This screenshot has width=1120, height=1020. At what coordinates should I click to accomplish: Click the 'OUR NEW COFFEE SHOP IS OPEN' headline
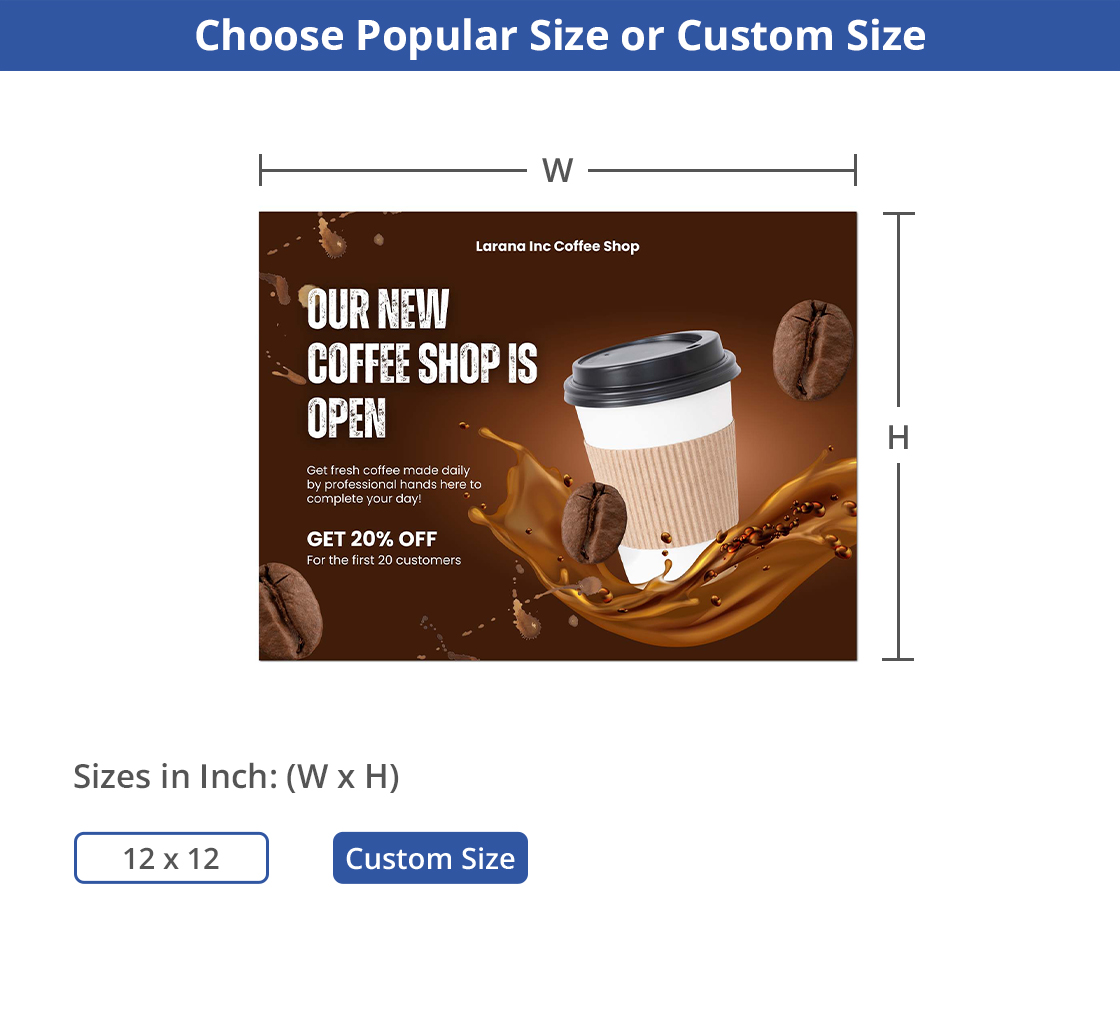(421, 363)
